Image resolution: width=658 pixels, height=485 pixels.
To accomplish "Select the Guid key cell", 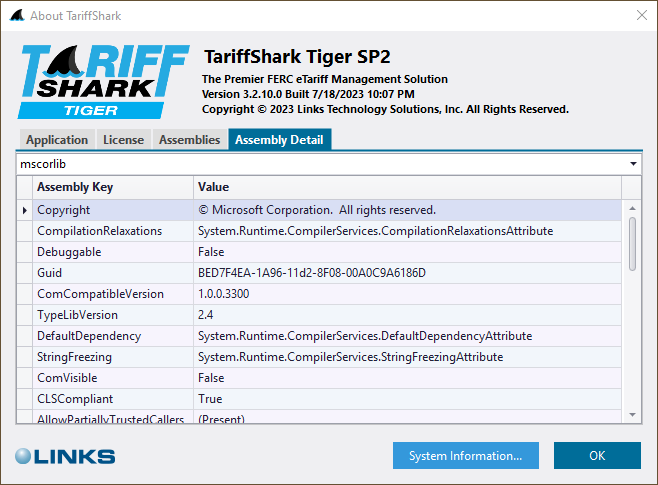I will coord(113,273).
